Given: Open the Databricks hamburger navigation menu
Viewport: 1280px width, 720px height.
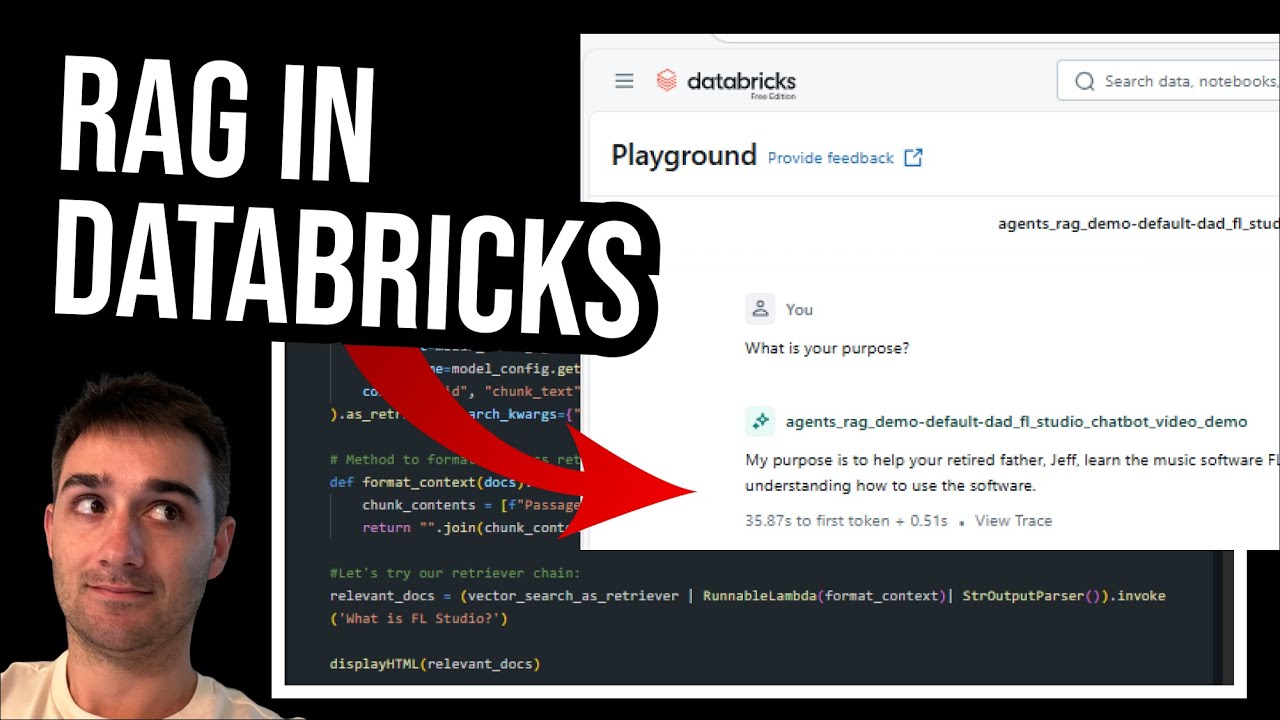Looking at the screenshot, I should [x=624, y=81].
